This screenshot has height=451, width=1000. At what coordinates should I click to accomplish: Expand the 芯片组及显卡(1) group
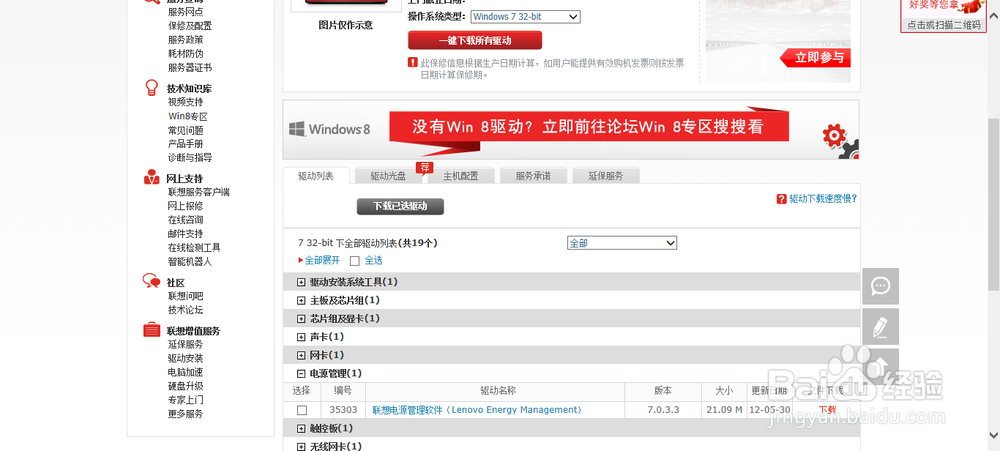pyautogui.click(x=302, y=318)
